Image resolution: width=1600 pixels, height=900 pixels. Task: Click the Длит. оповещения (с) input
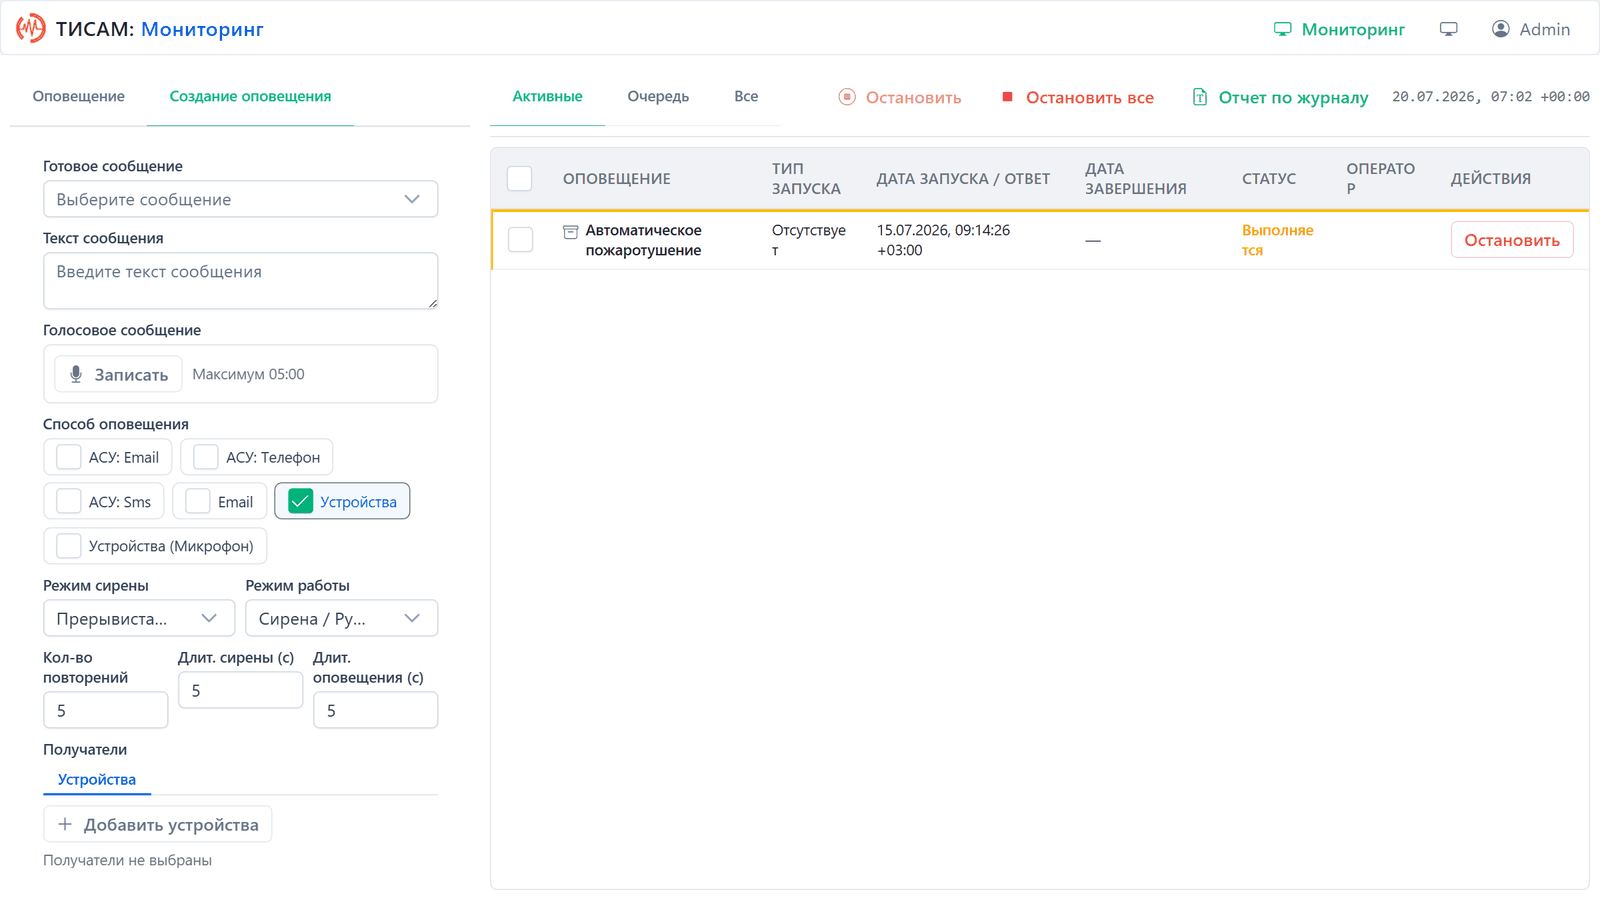click(x=375, y=710)
